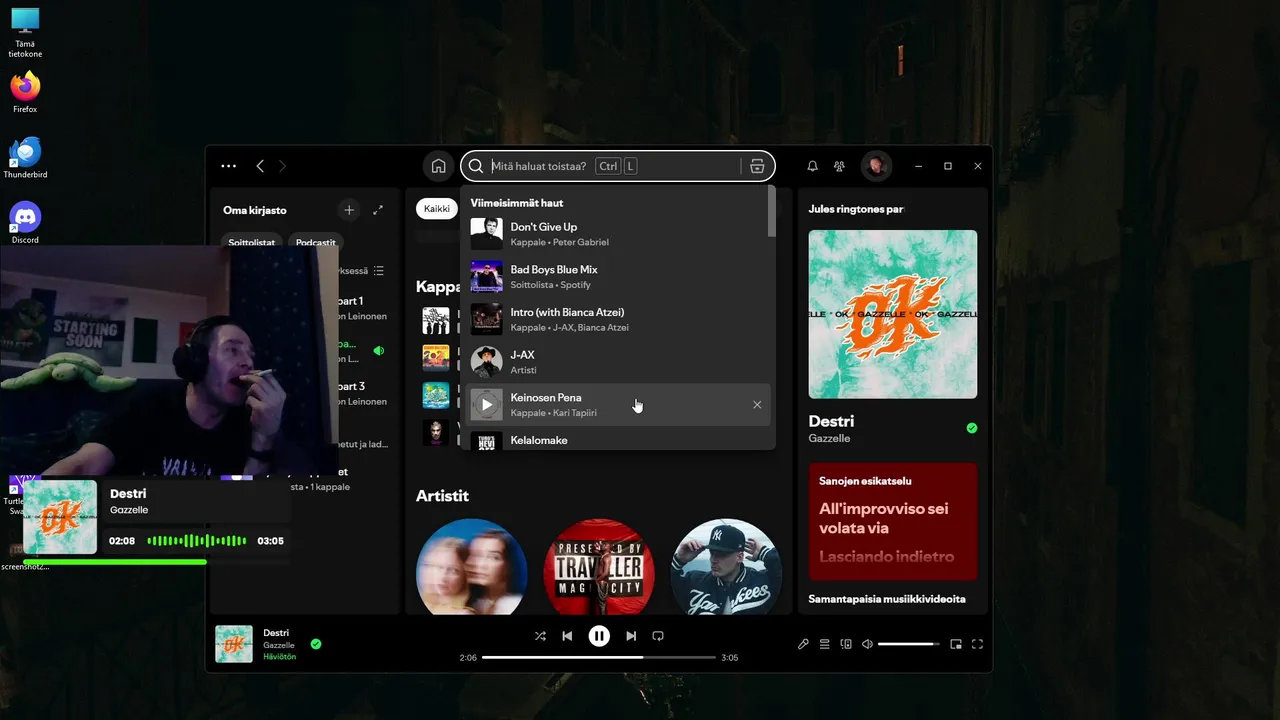Go forward with the right arrow

[x=282, y=166]
